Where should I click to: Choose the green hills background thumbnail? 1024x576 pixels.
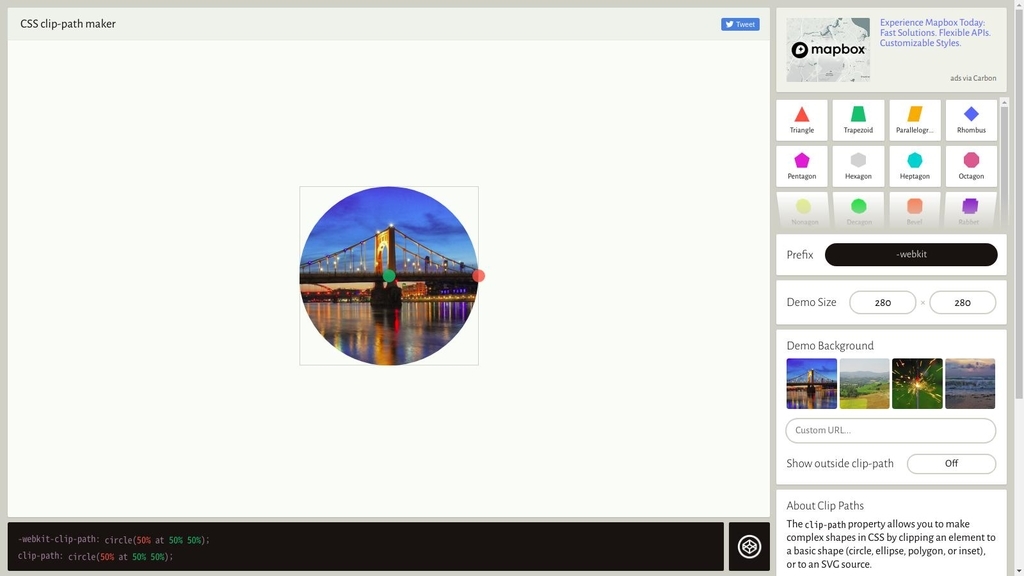(865, 383)
